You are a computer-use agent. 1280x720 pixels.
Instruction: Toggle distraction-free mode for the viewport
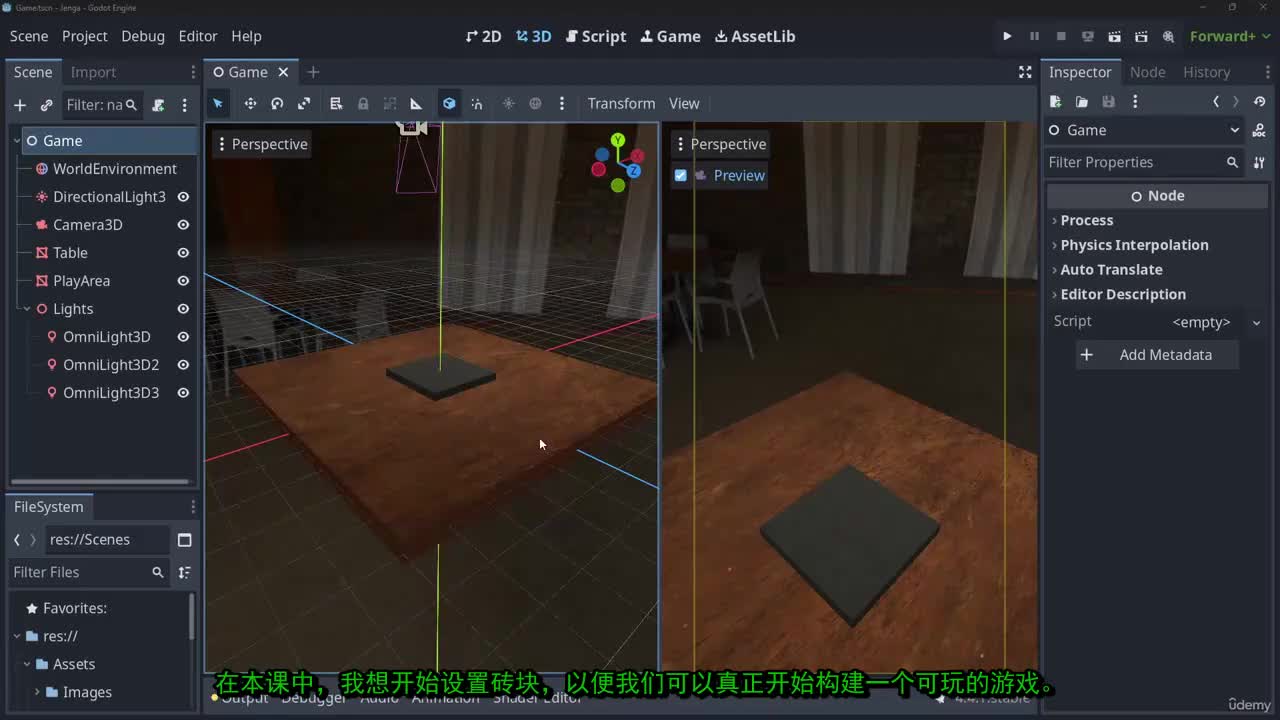coord(1025,72)
